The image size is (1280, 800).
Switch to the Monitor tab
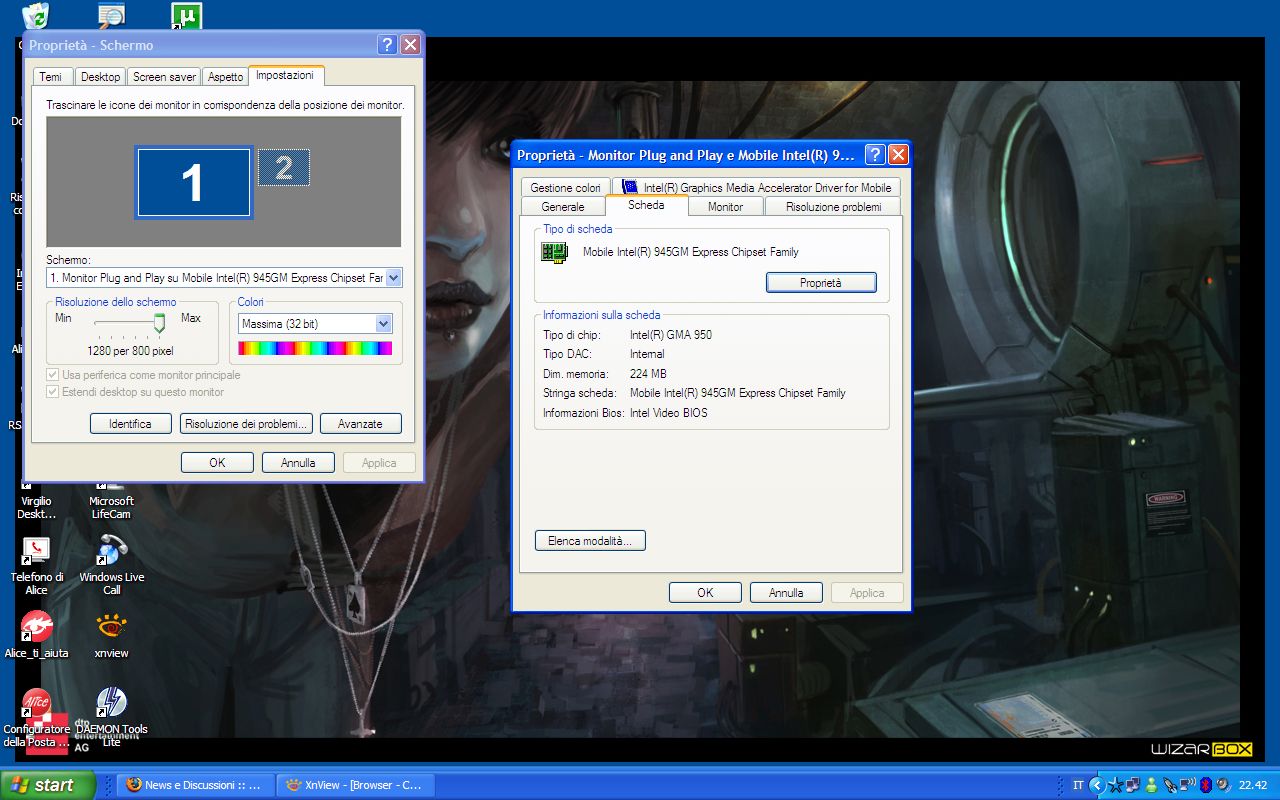(x=725, y=206)
